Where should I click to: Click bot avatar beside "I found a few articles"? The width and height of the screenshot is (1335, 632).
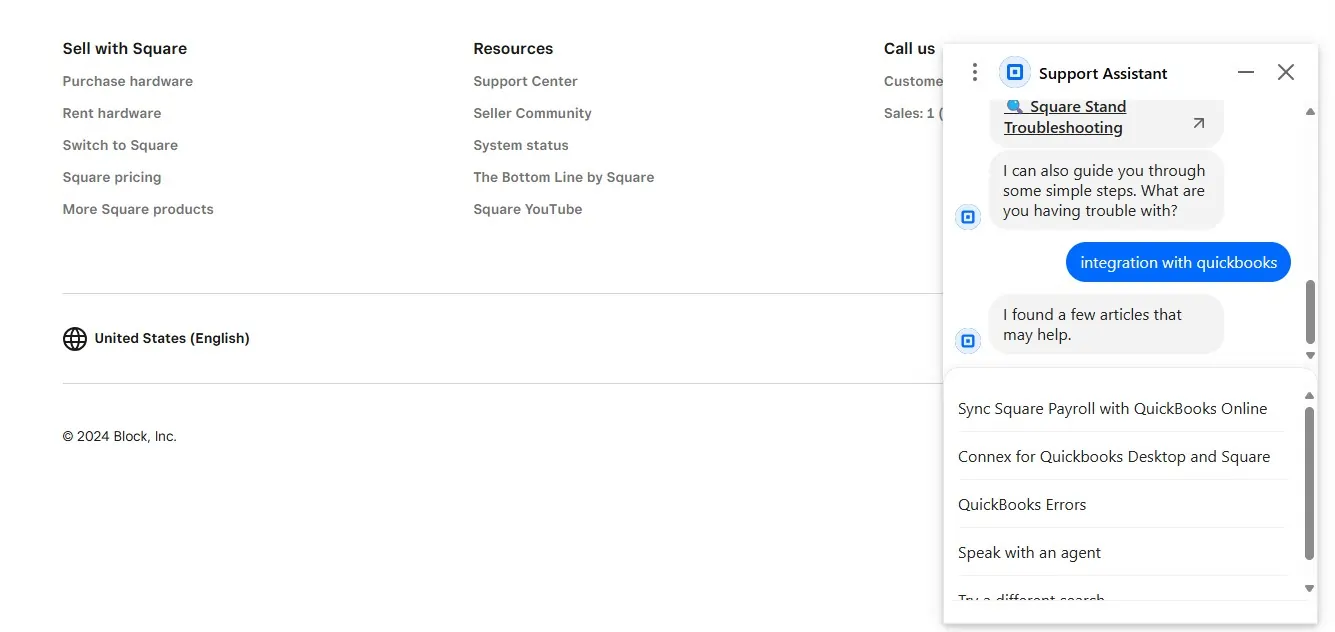[967, 342]
